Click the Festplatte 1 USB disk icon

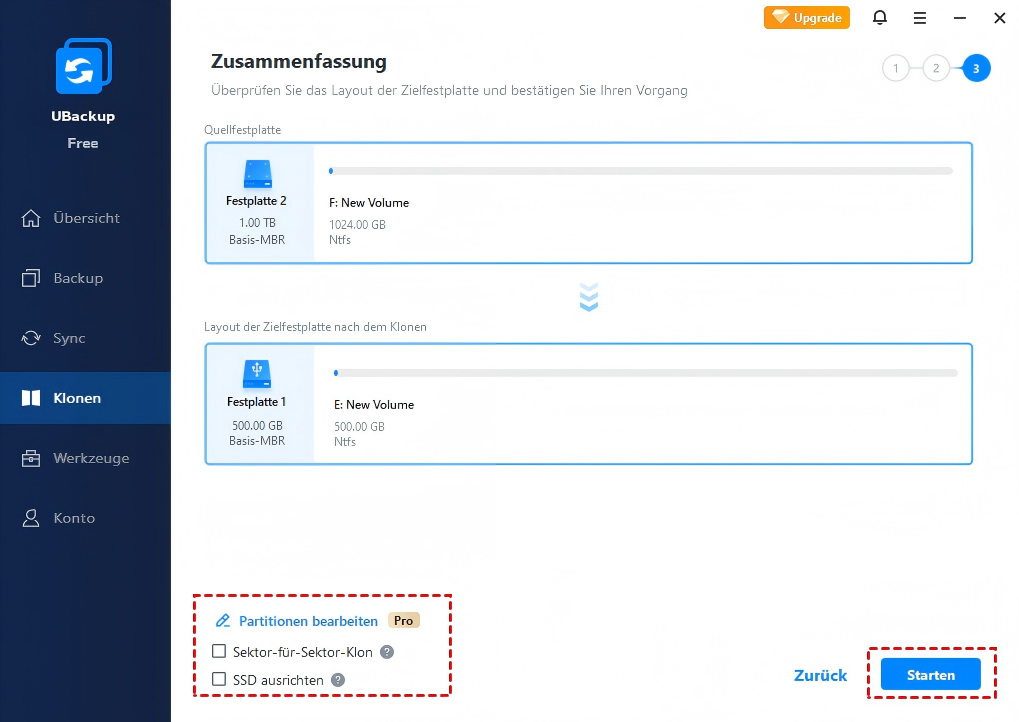coord(258,375)
